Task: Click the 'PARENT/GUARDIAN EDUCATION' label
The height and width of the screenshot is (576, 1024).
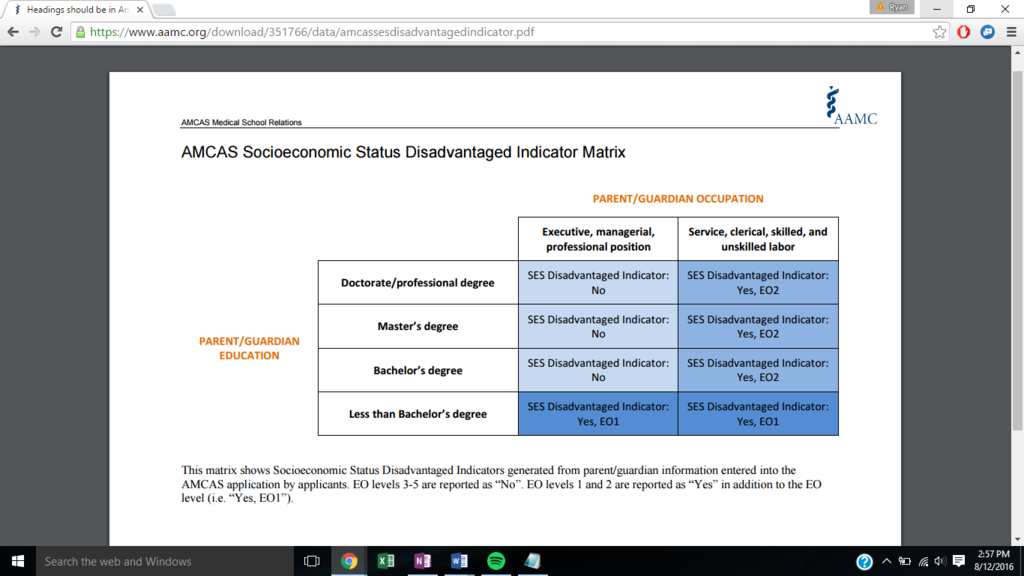Action: tap(249, 348)
